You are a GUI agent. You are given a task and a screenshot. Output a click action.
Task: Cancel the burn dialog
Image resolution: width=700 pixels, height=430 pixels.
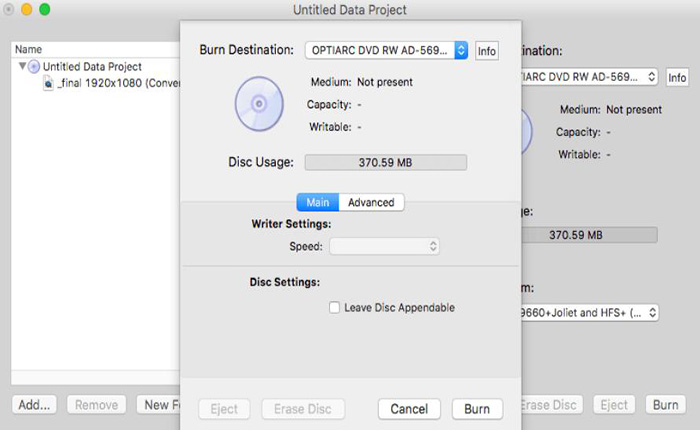pyautogui.click(x=409, y=409)
